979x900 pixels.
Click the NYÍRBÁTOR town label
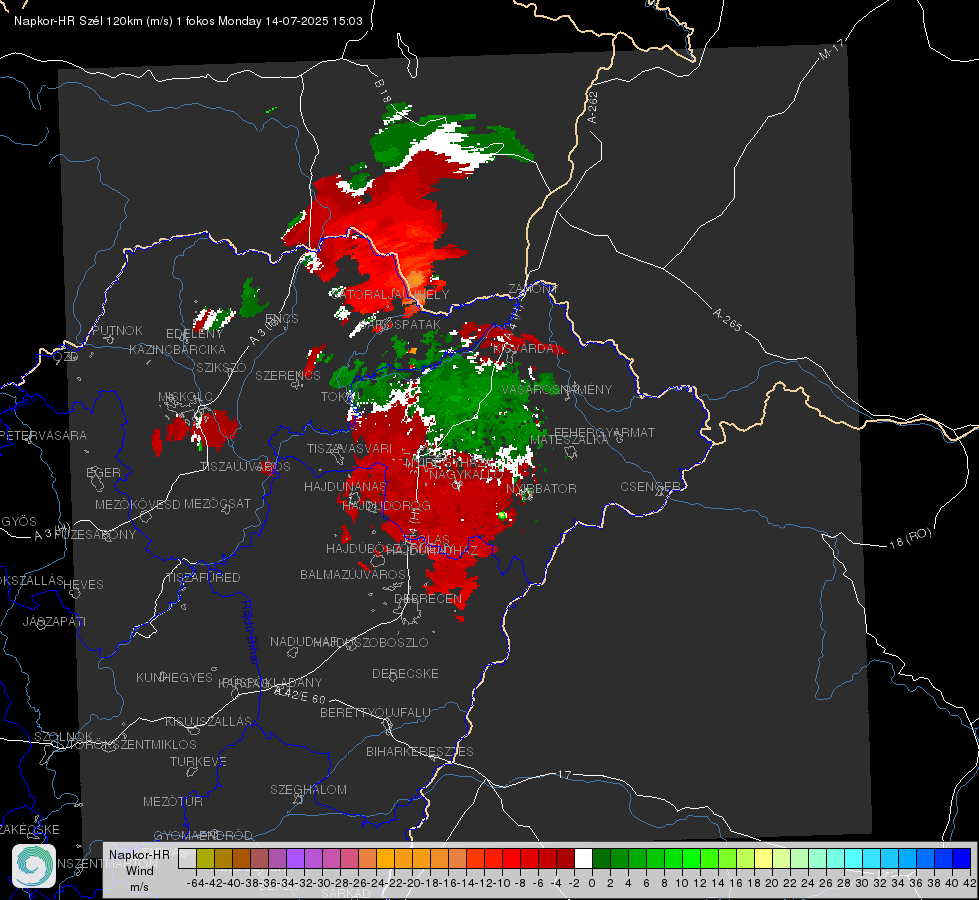coord(541,488)
